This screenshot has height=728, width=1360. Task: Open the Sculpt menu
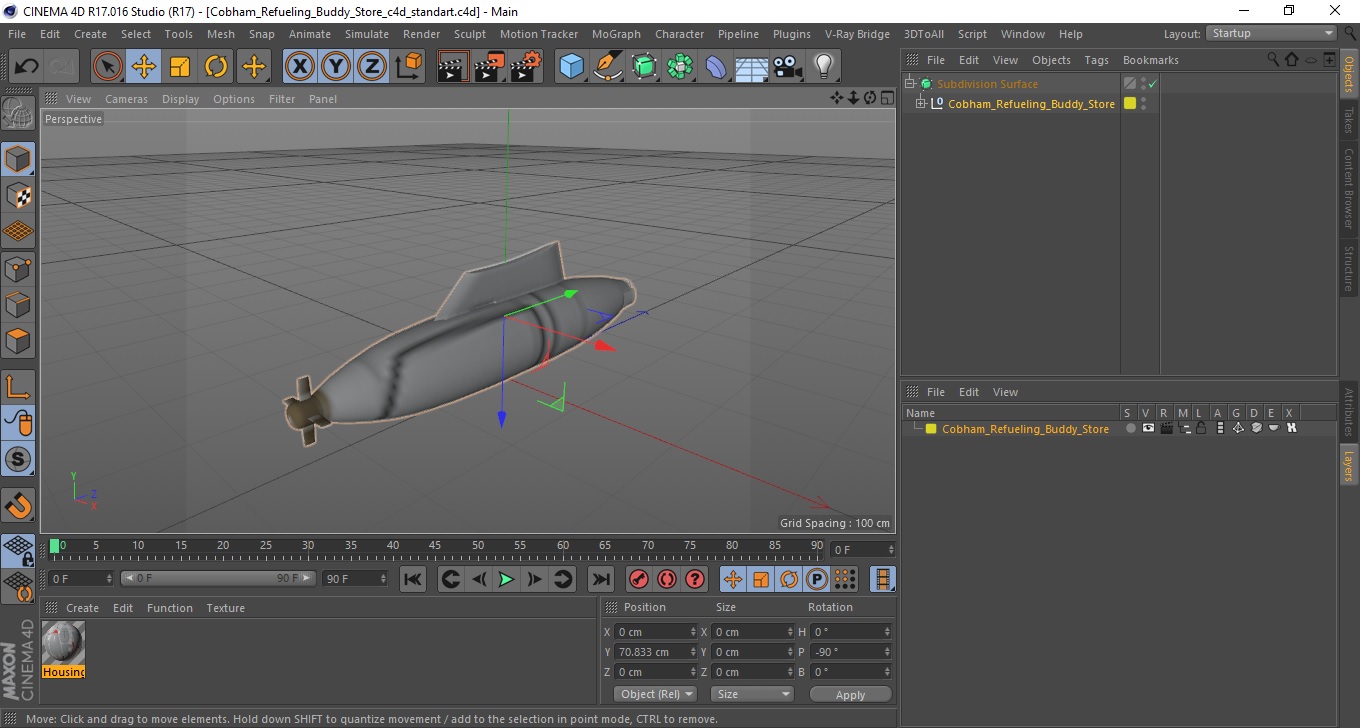point(469,34)
